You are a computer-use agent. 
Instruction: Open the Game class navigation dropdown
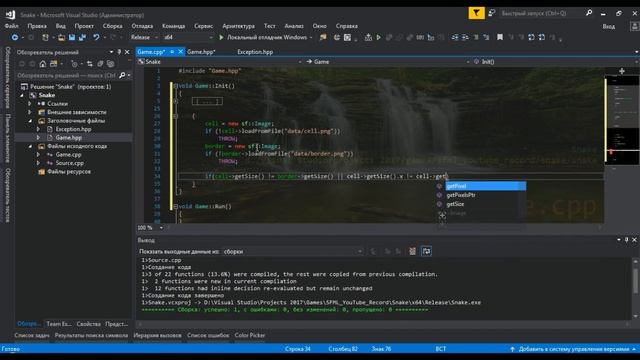[386, 62]
